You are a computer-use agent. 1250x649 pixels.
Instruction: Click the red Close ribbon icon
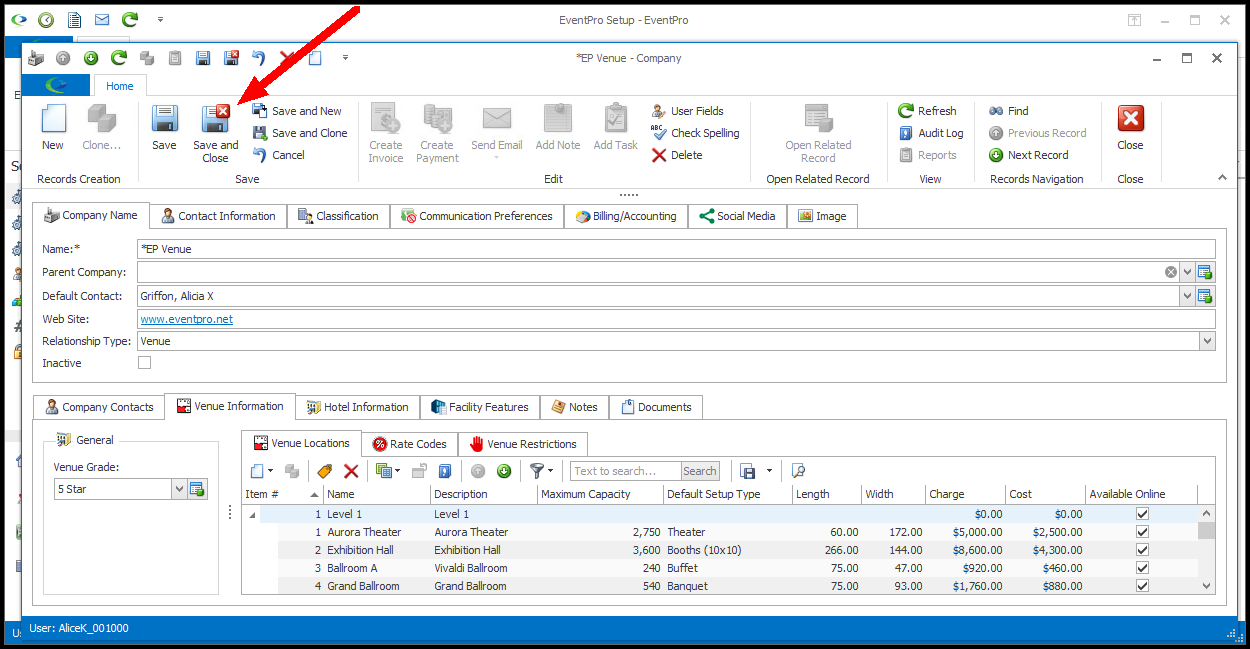point(1130,119)
